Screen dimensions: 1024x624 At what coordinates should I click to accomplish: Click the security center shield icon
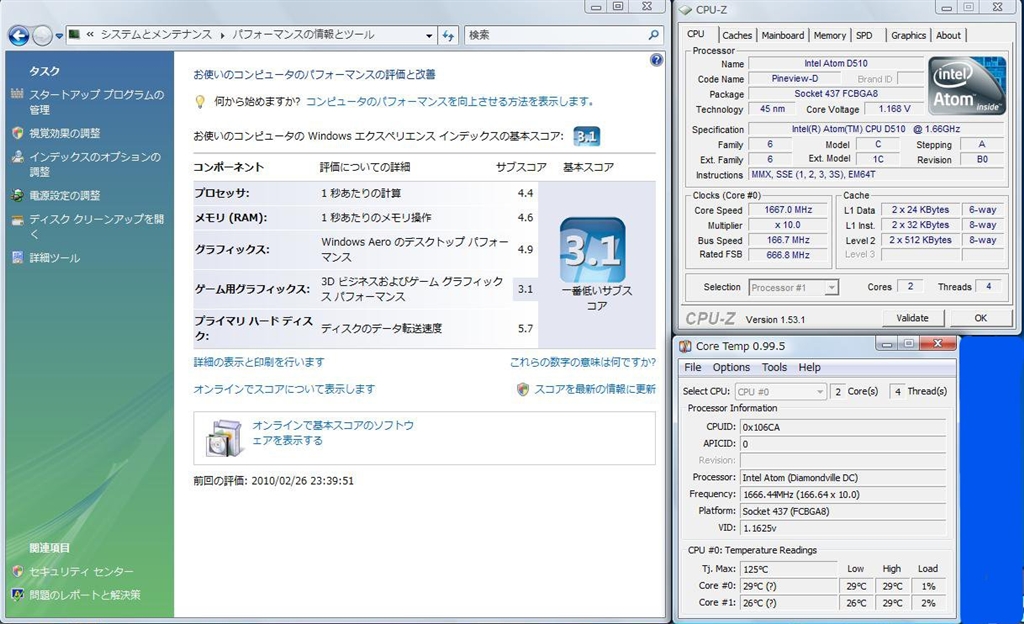coord(17,572)
